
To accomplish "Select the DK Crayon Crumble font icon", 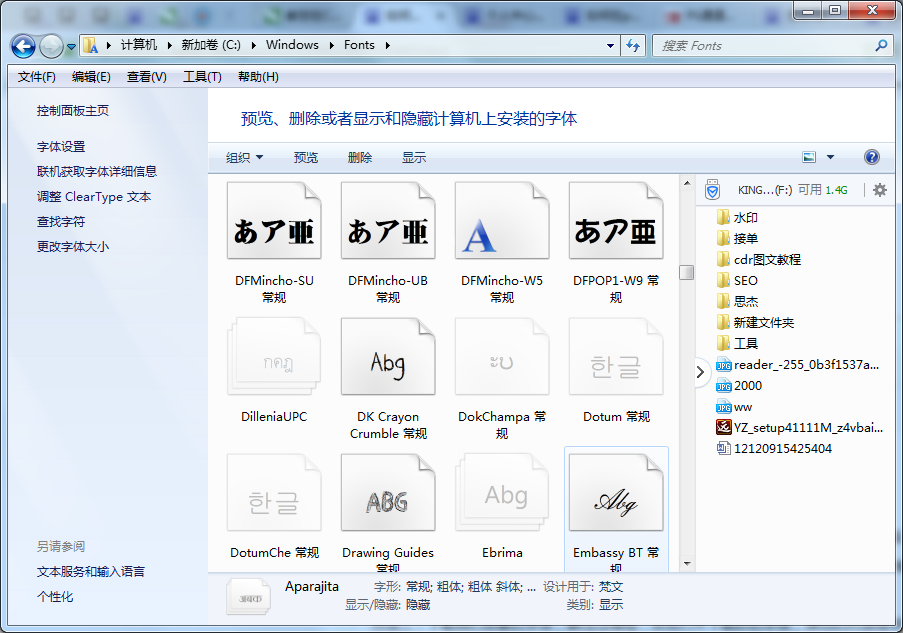I will pos(388,357).
